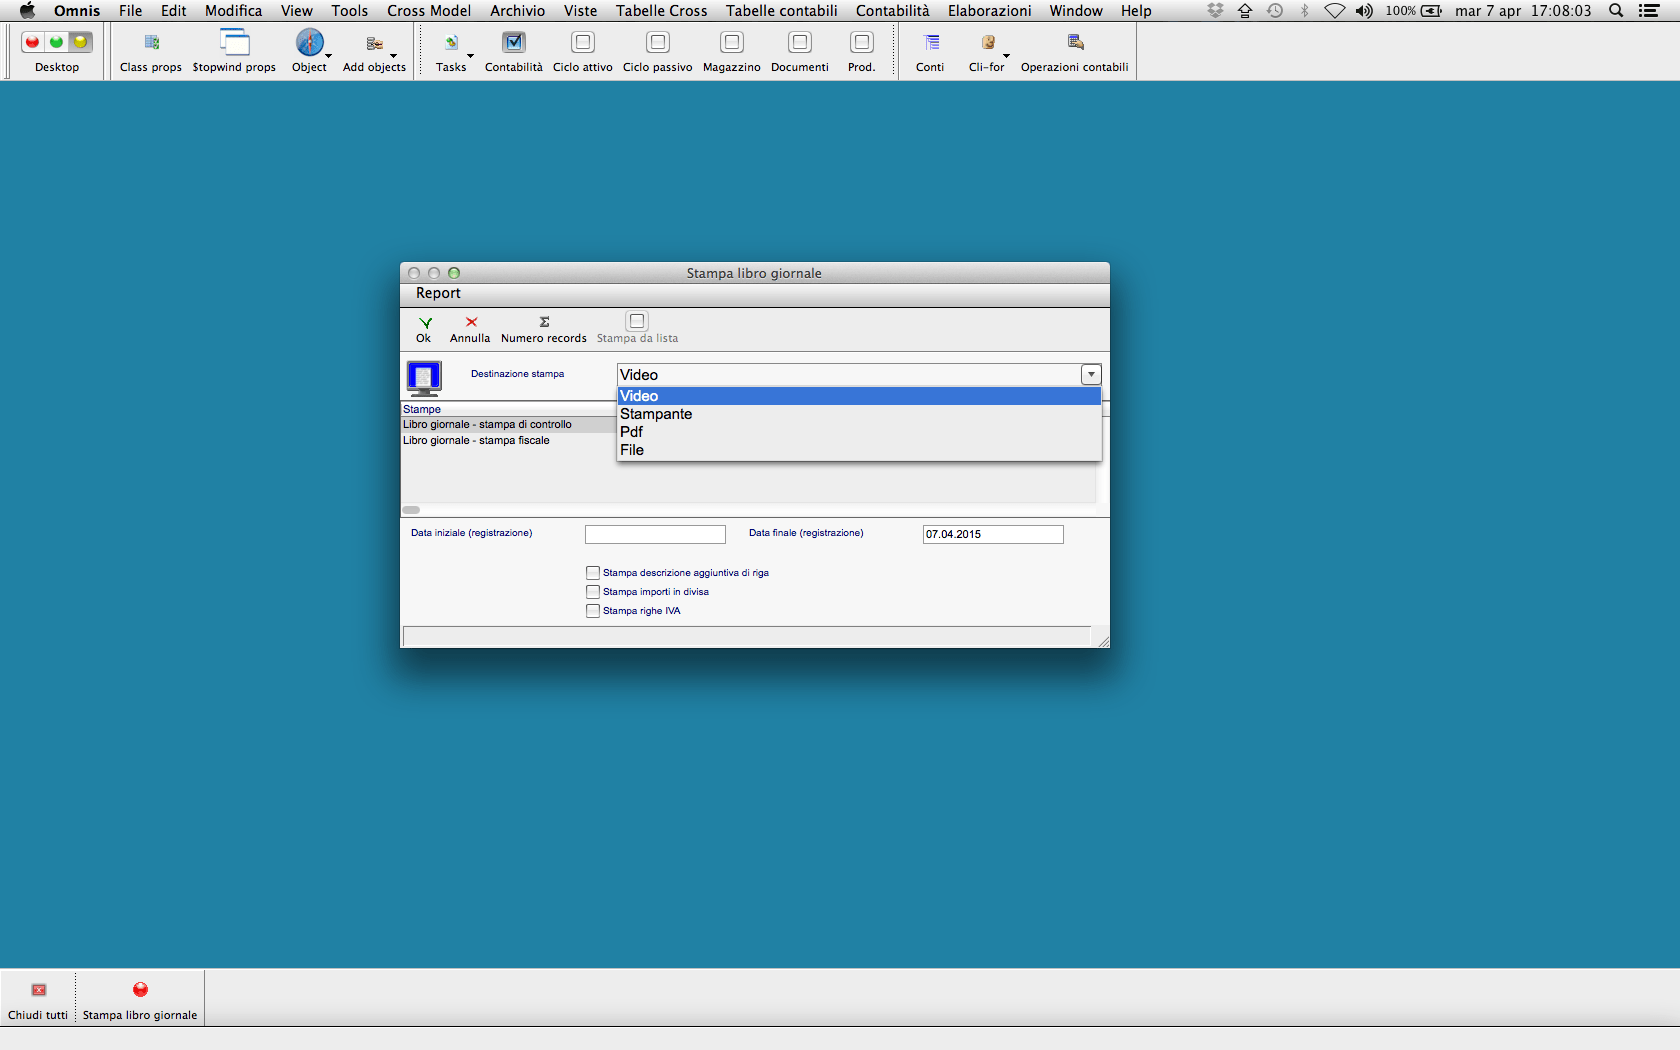Click Numero records sigma icon

pyautogui.click(x=544, y=322)
